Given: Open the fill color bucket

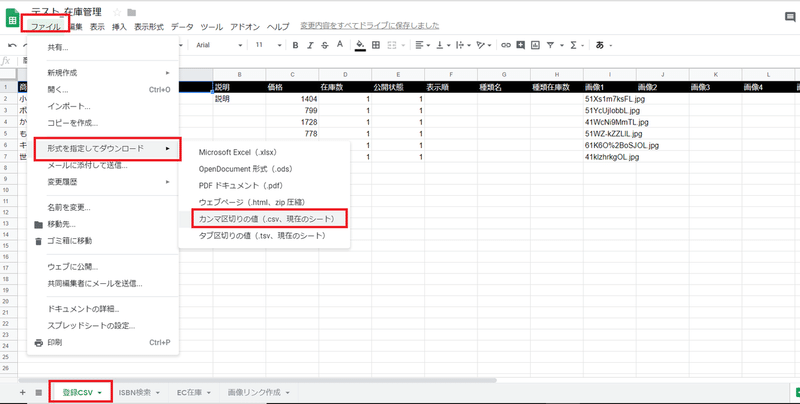Looking at the screenshot, I should click(x=361, y=45).
